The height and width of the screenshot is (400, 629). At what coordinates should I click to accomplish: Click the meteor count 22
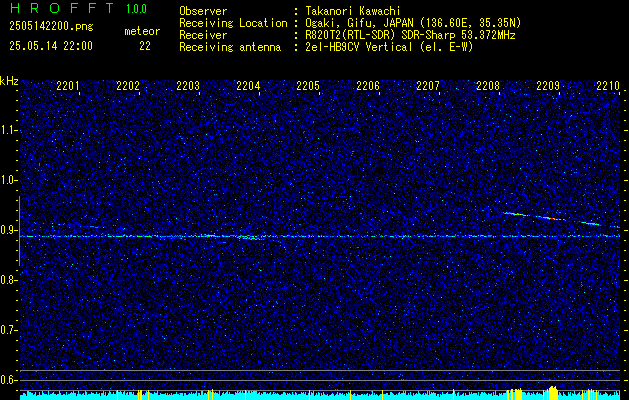(145, 46)
